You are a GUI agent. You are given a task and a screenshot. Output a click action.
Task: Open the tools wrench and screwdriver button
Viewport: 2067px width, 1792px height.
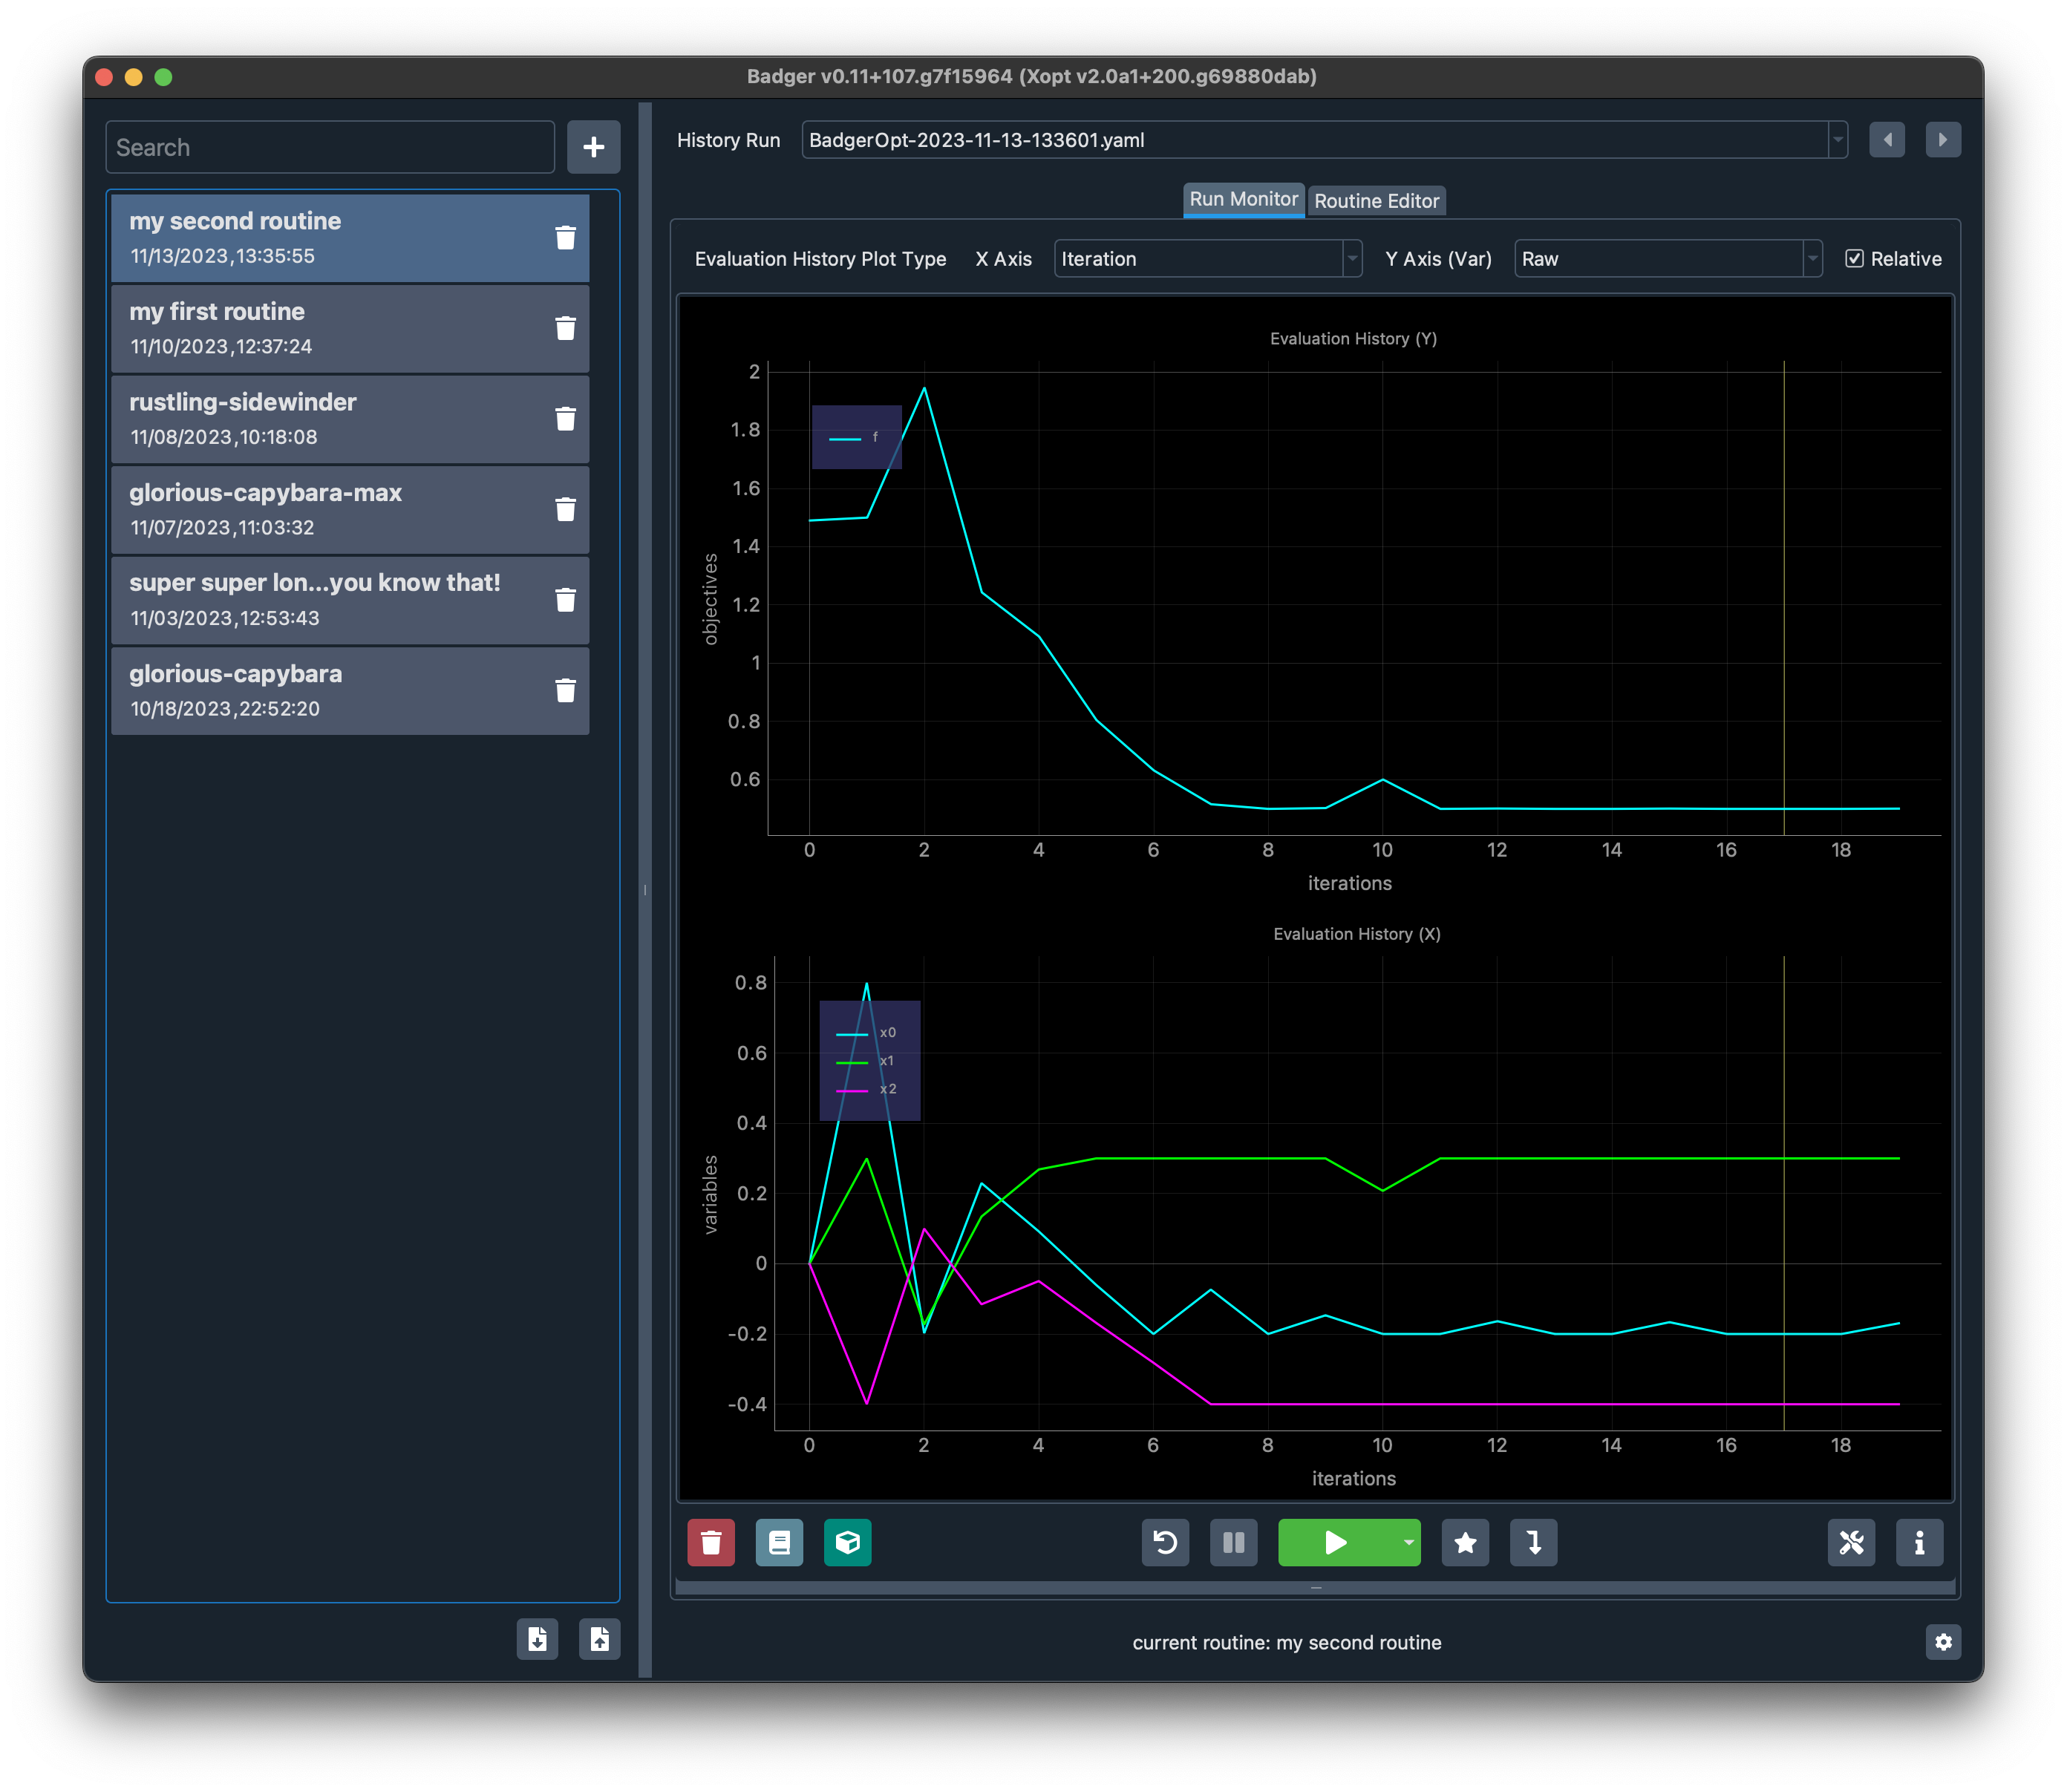[x=1851, y=1542]
